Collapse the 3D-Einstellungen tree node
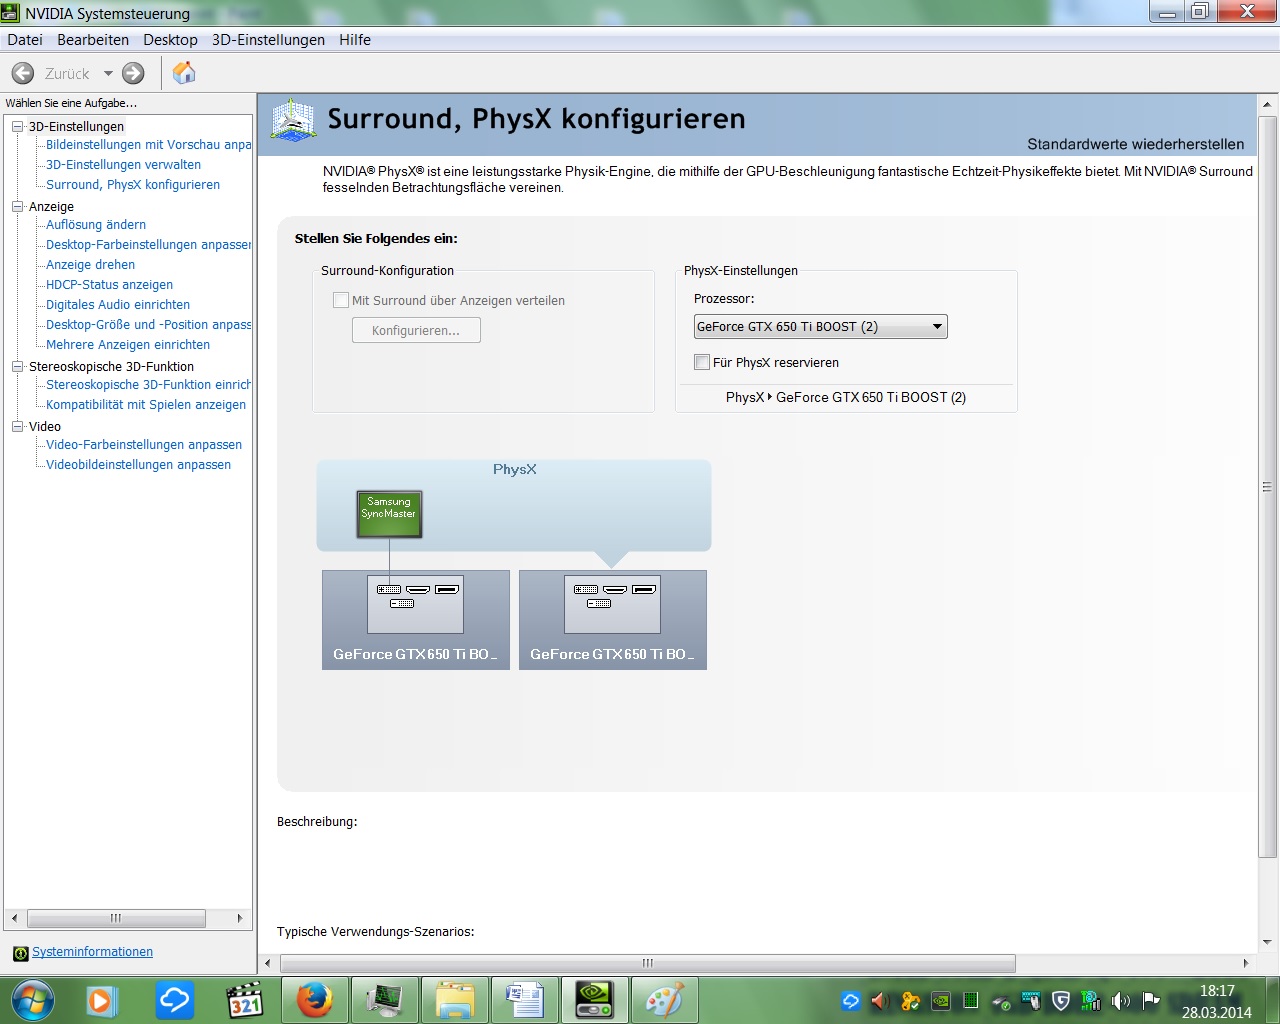 tap(17, 126)
